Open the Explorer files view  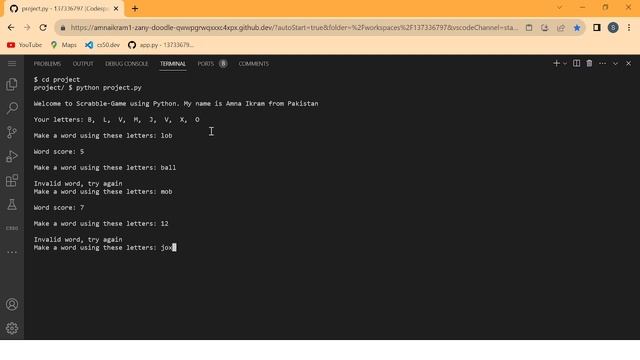click(12, 84)
